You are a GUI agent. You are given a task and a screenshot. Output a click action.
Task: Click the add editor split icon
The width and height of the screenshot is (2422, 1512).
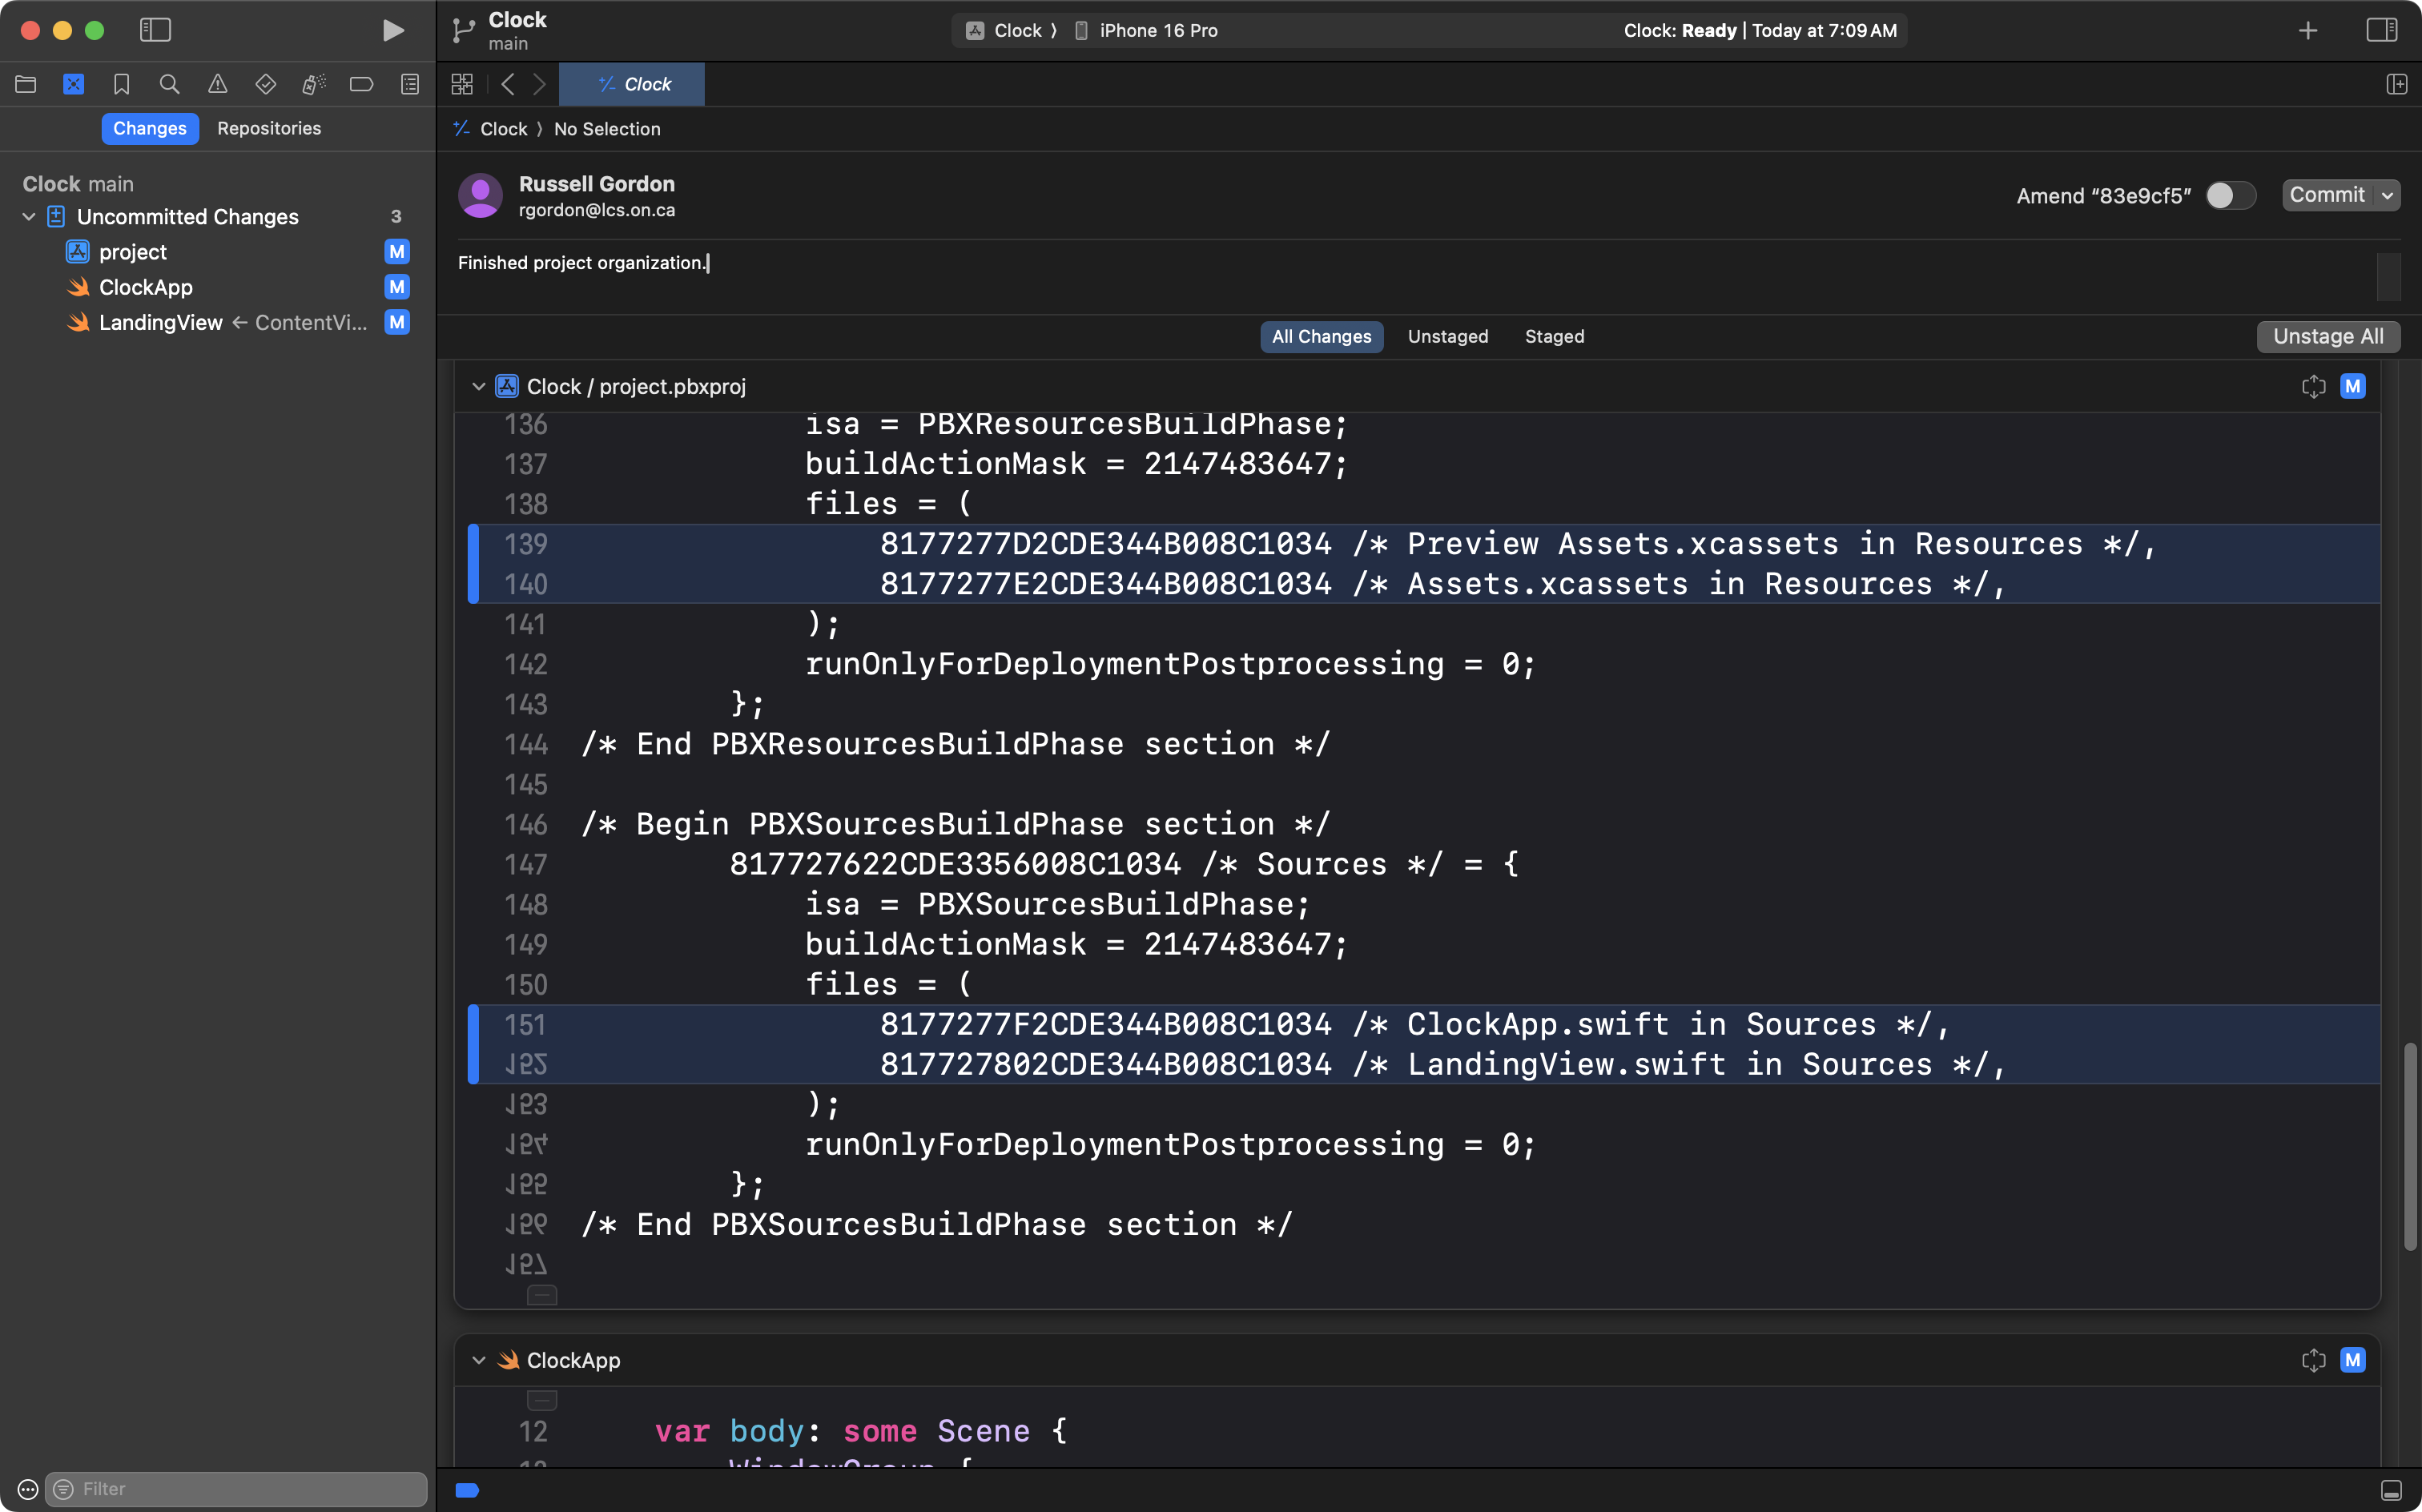coord(2396,85)
